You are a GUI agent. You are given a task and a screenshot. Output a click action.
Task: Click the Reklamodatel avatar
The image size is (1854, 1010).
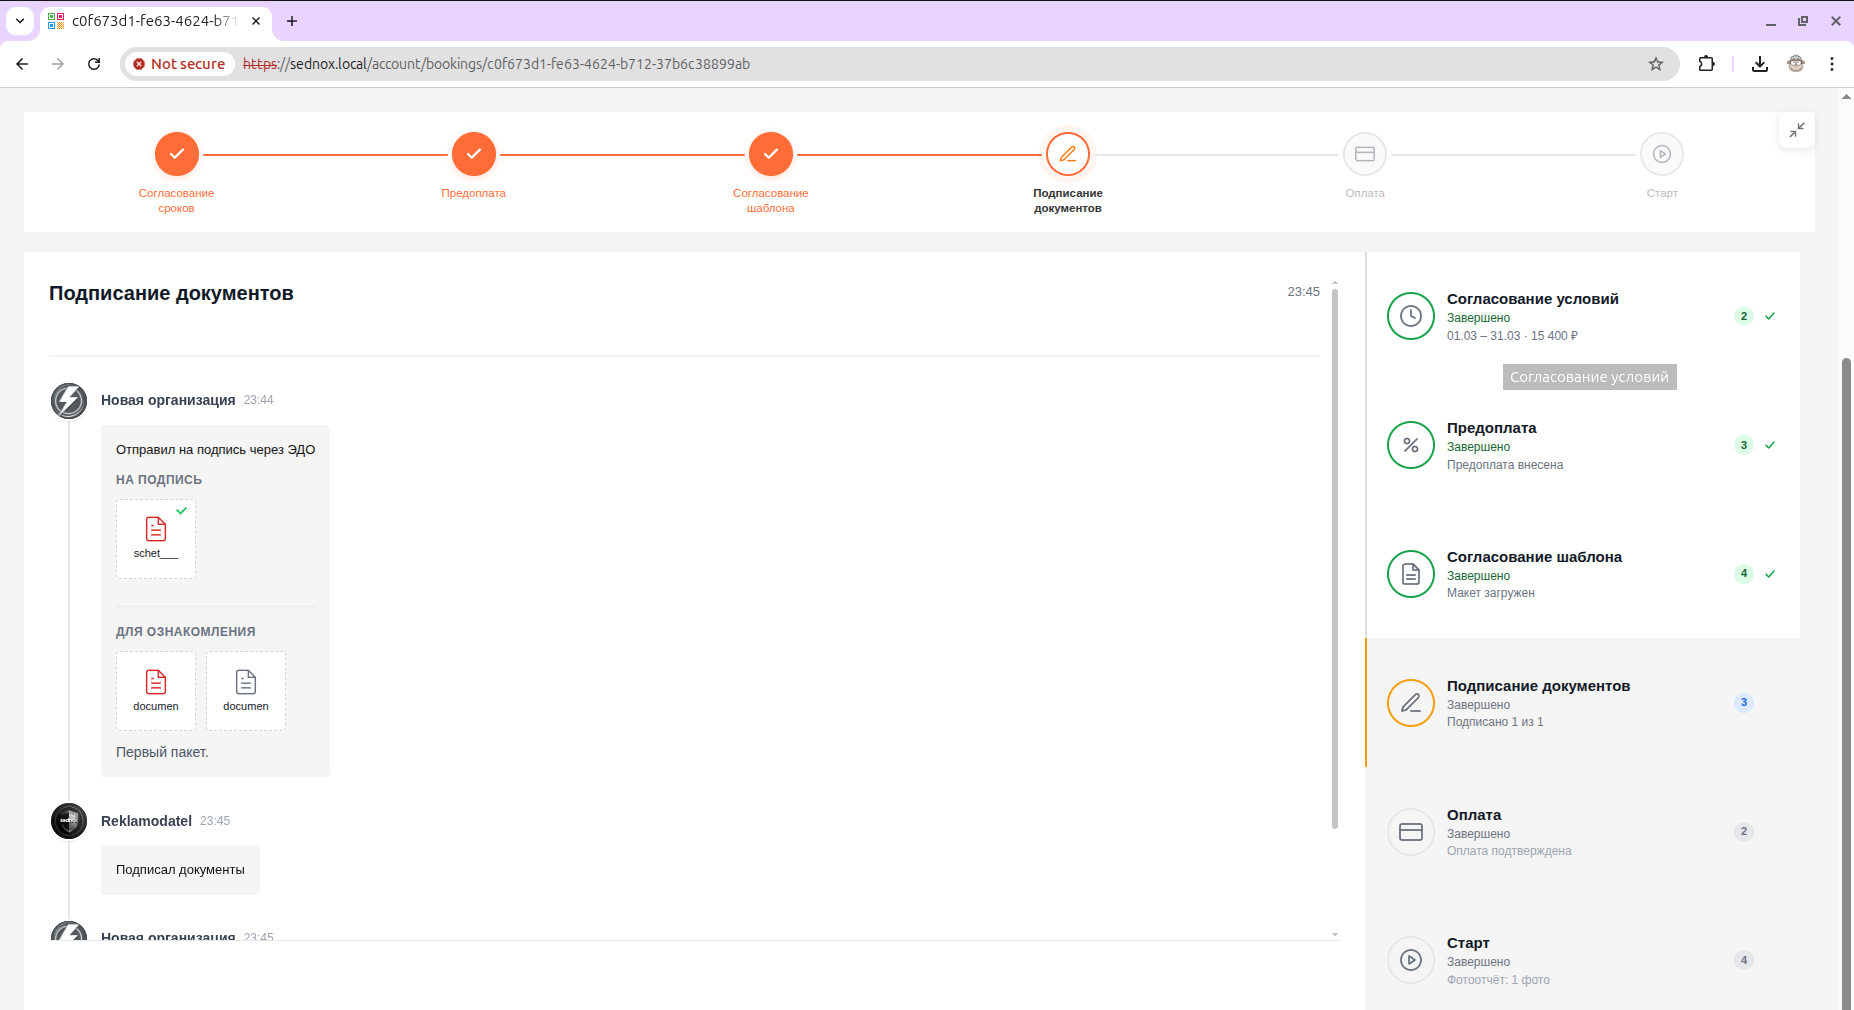[69, 821]
